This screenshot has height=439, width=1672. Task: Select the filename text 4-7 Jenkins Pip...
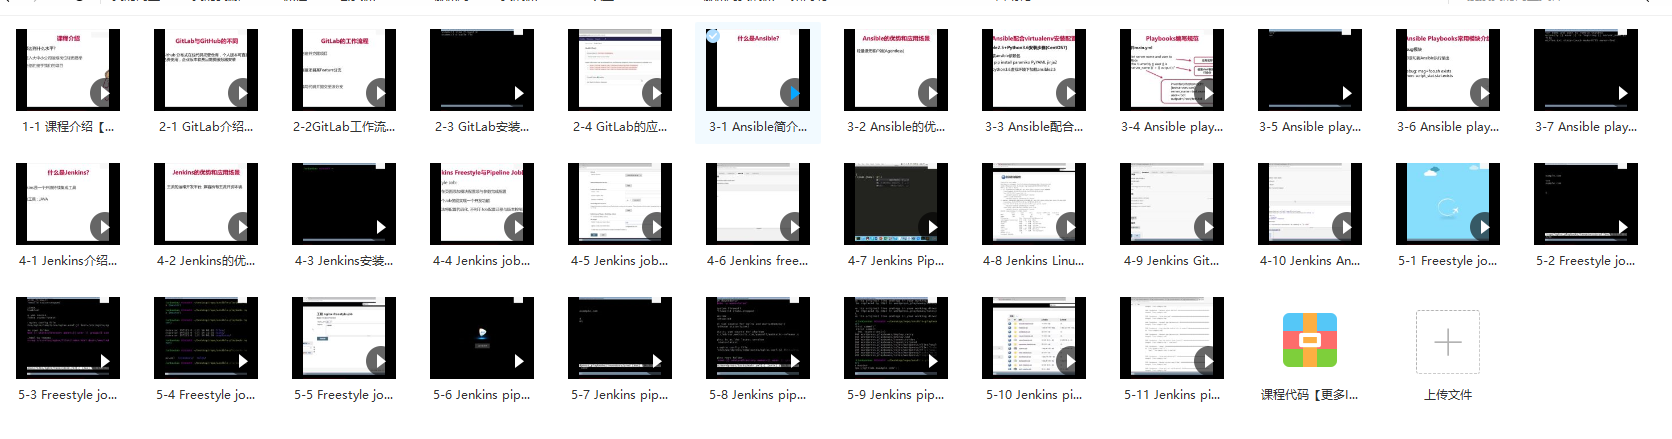(896, 261)
